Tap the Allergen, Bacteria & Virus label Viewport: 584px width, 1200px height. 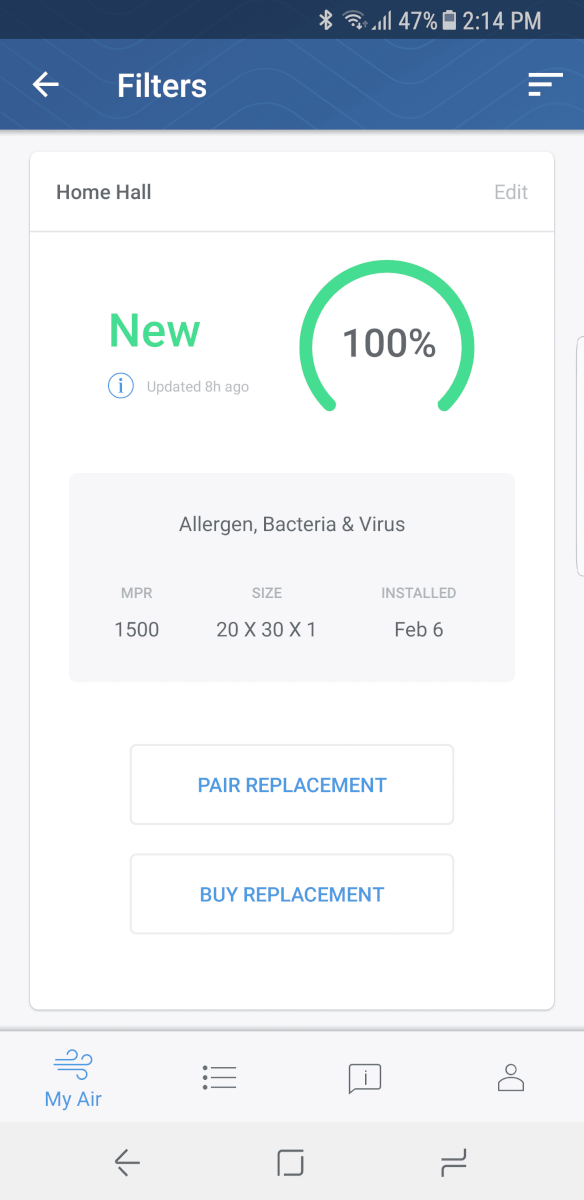coord(292,524)
